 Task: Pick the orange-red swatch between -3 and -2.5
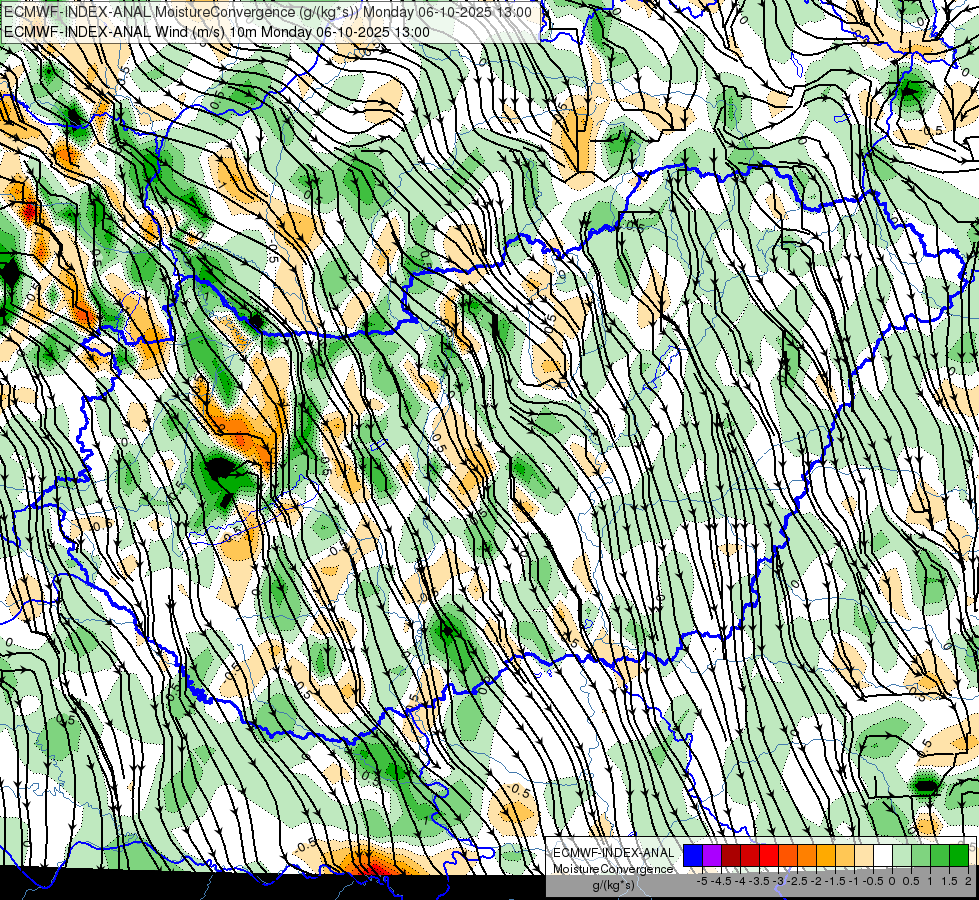click(788, 856)
